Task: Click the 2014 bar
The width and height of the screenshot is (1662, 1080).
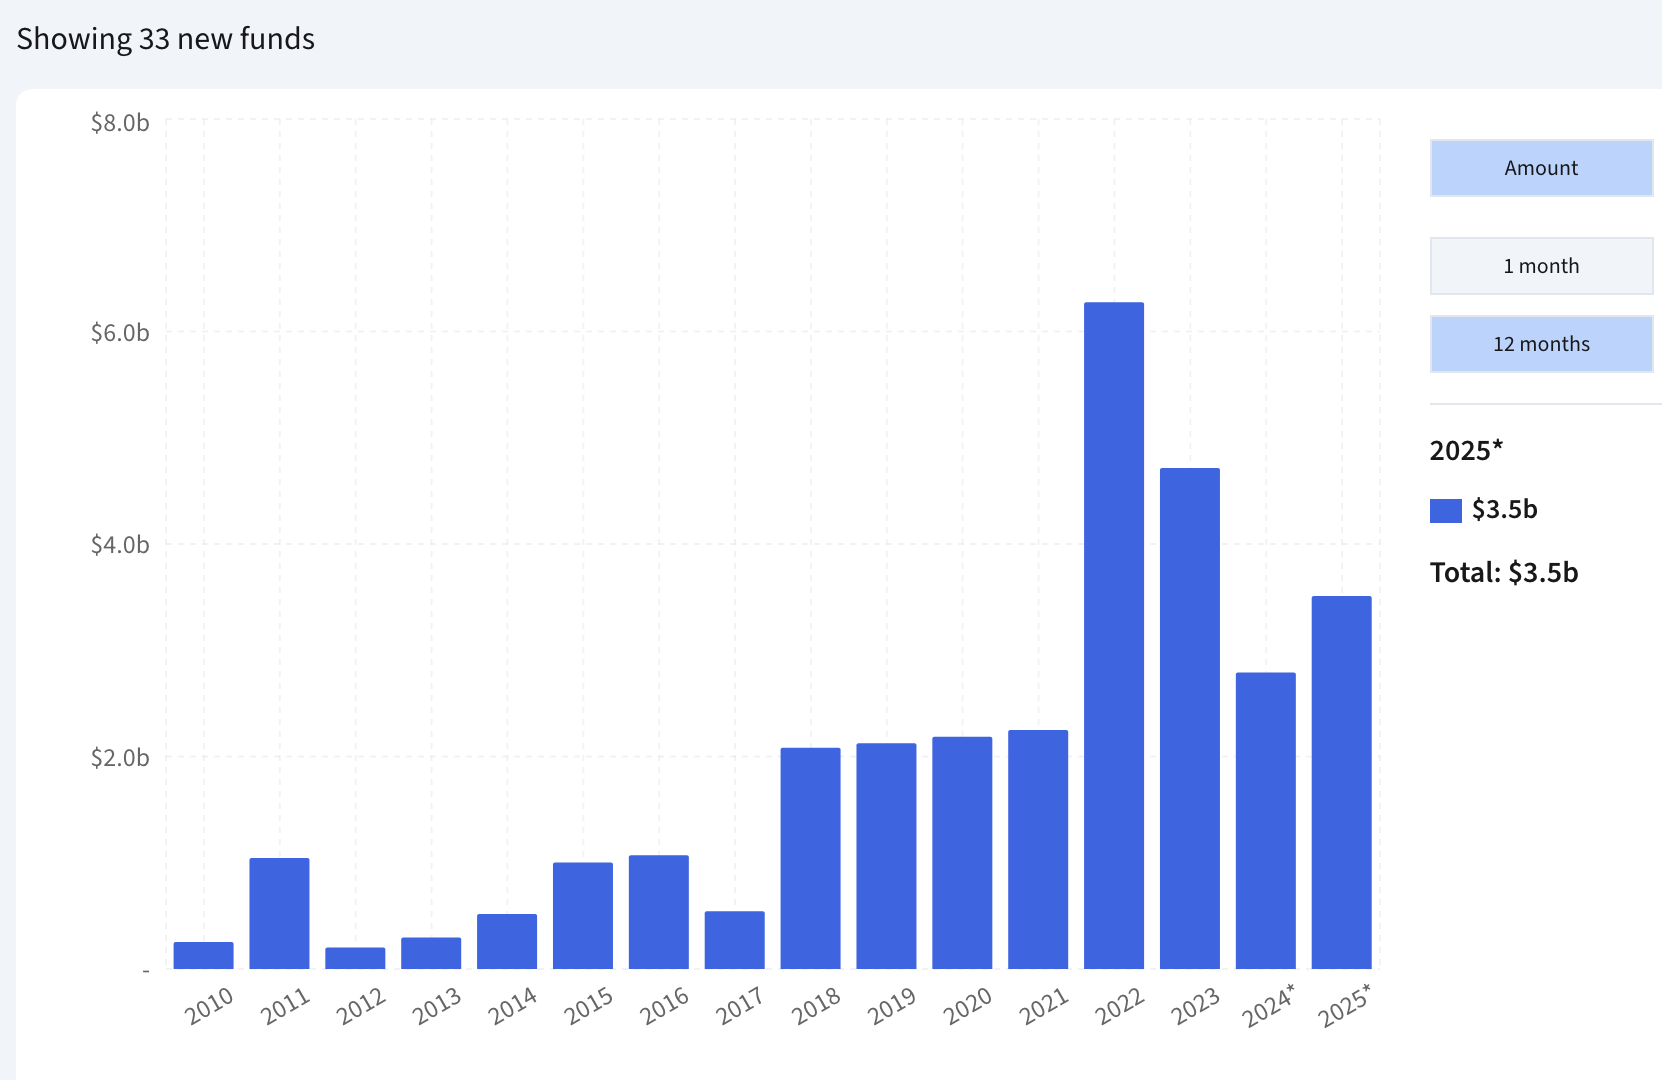Action: point(507,941)
